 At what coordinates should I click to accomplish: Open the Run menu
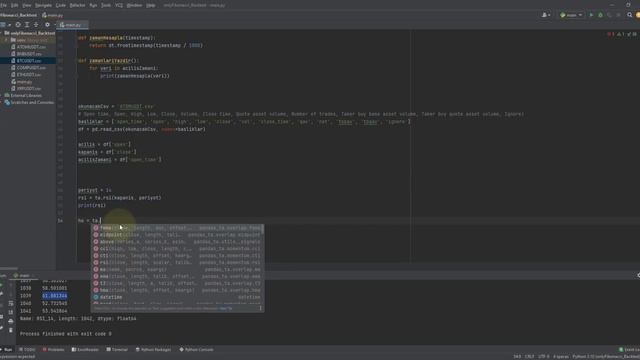tap(93, 5)
